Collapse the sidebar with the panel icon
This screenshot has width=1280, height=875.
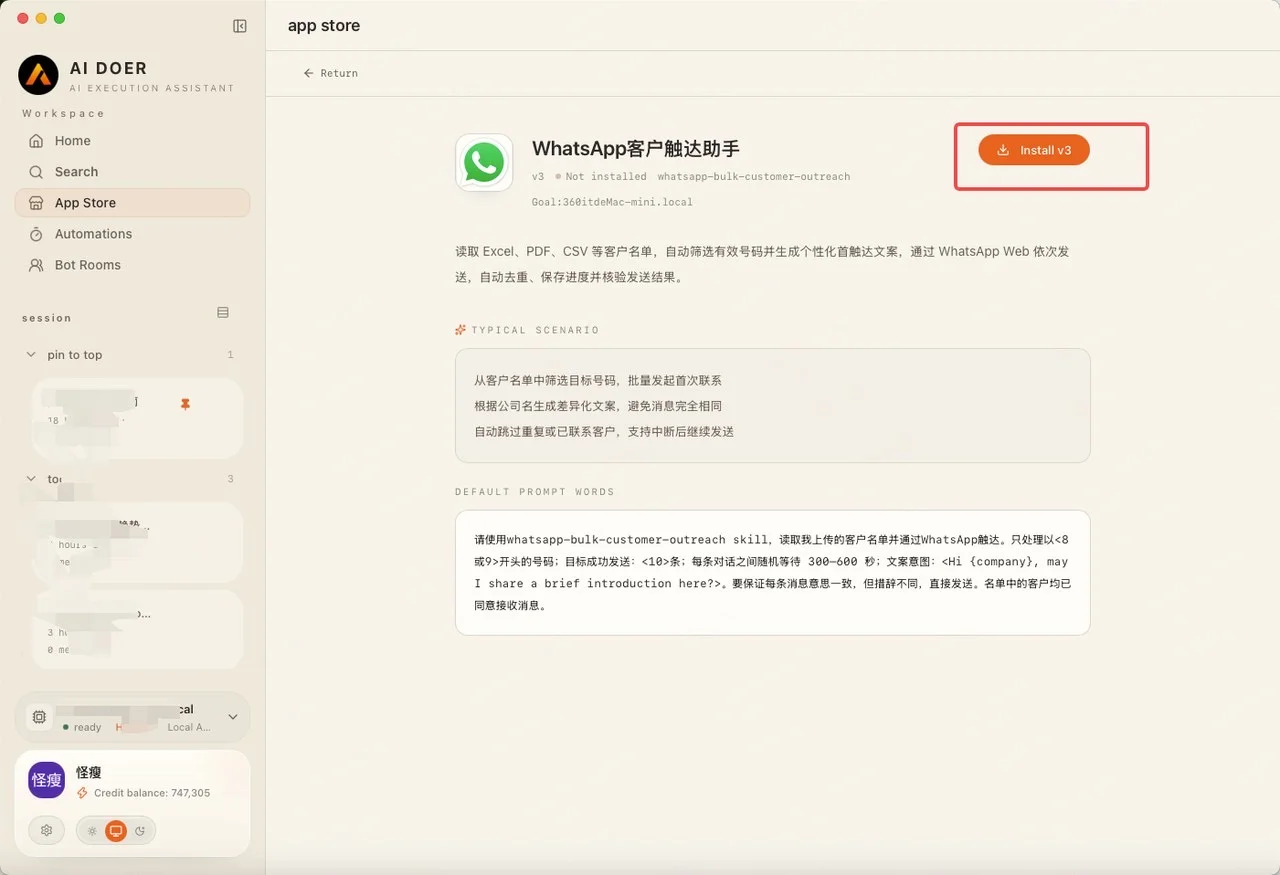click(x=240, y=26)
